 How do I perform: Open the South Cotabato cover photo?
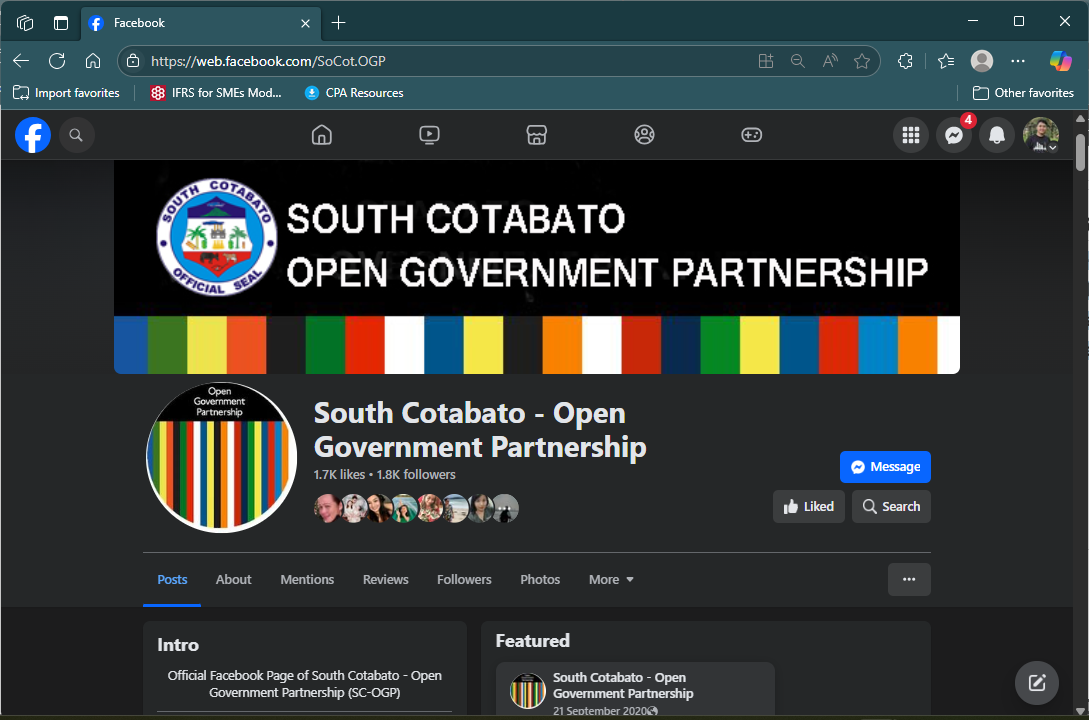(x=537, y=267)
